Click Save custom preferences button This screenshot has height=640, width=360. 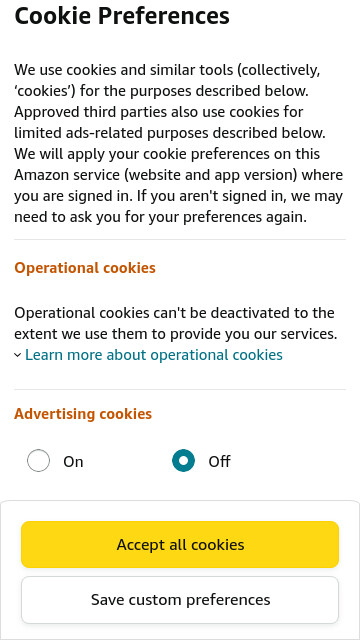point(180,600)
